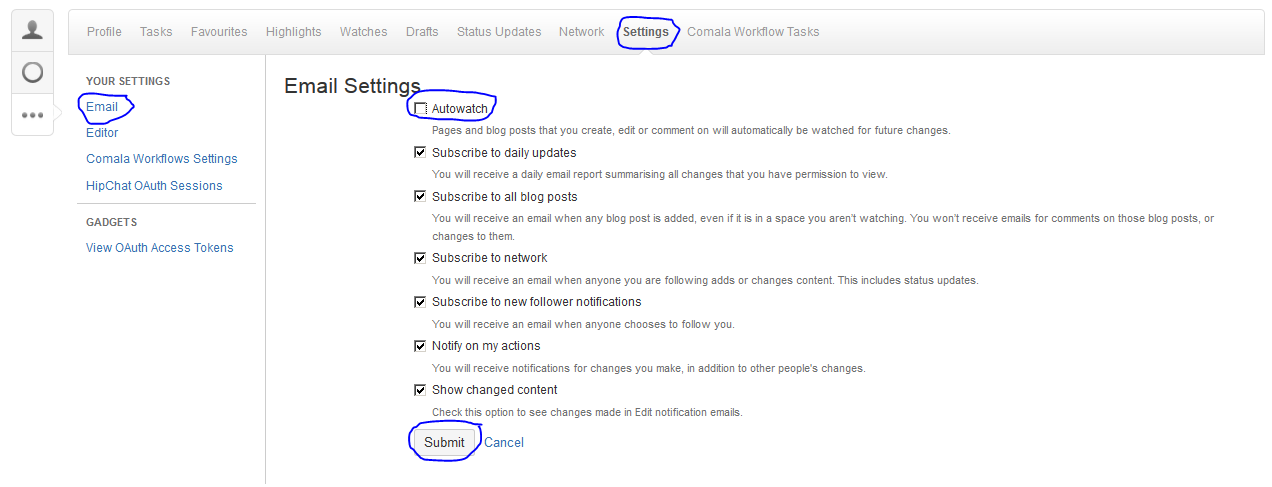Click the user profile silhouette icon
The height and width of the screenshot is (487, 1272).
[33, 30]
